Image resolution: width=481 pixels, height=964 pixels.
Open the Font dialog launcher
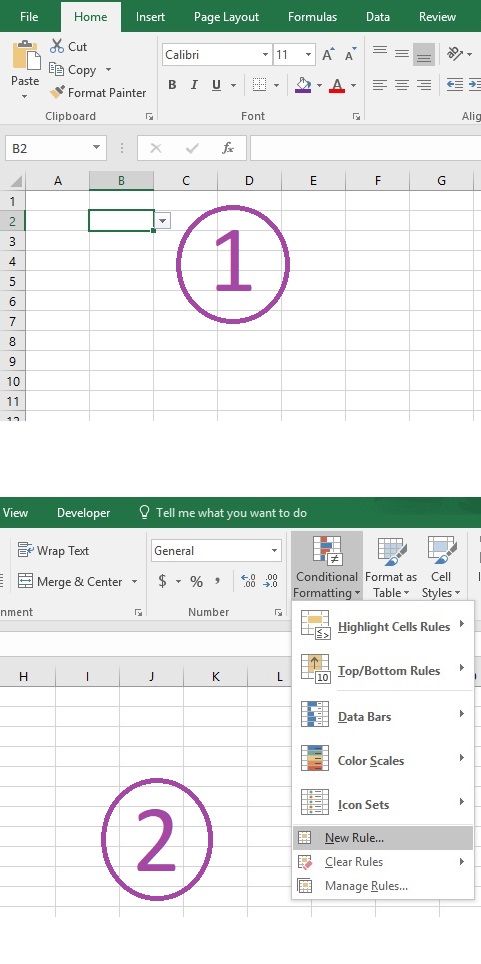point(356,116)
